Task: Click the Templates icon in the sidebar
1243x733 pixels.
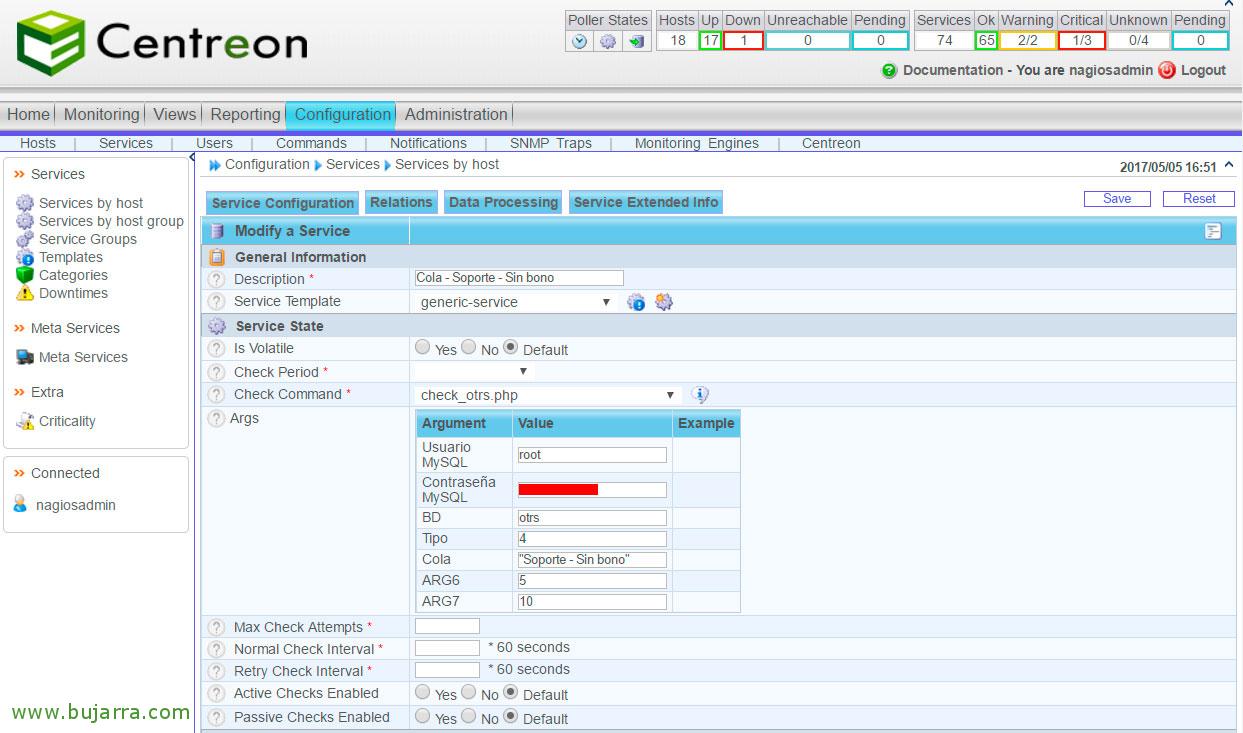Action: pos(25,257)
